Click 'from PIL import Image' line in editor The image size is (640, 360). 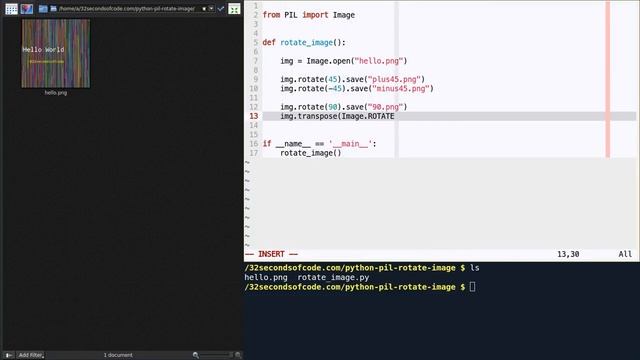point(309,15)
